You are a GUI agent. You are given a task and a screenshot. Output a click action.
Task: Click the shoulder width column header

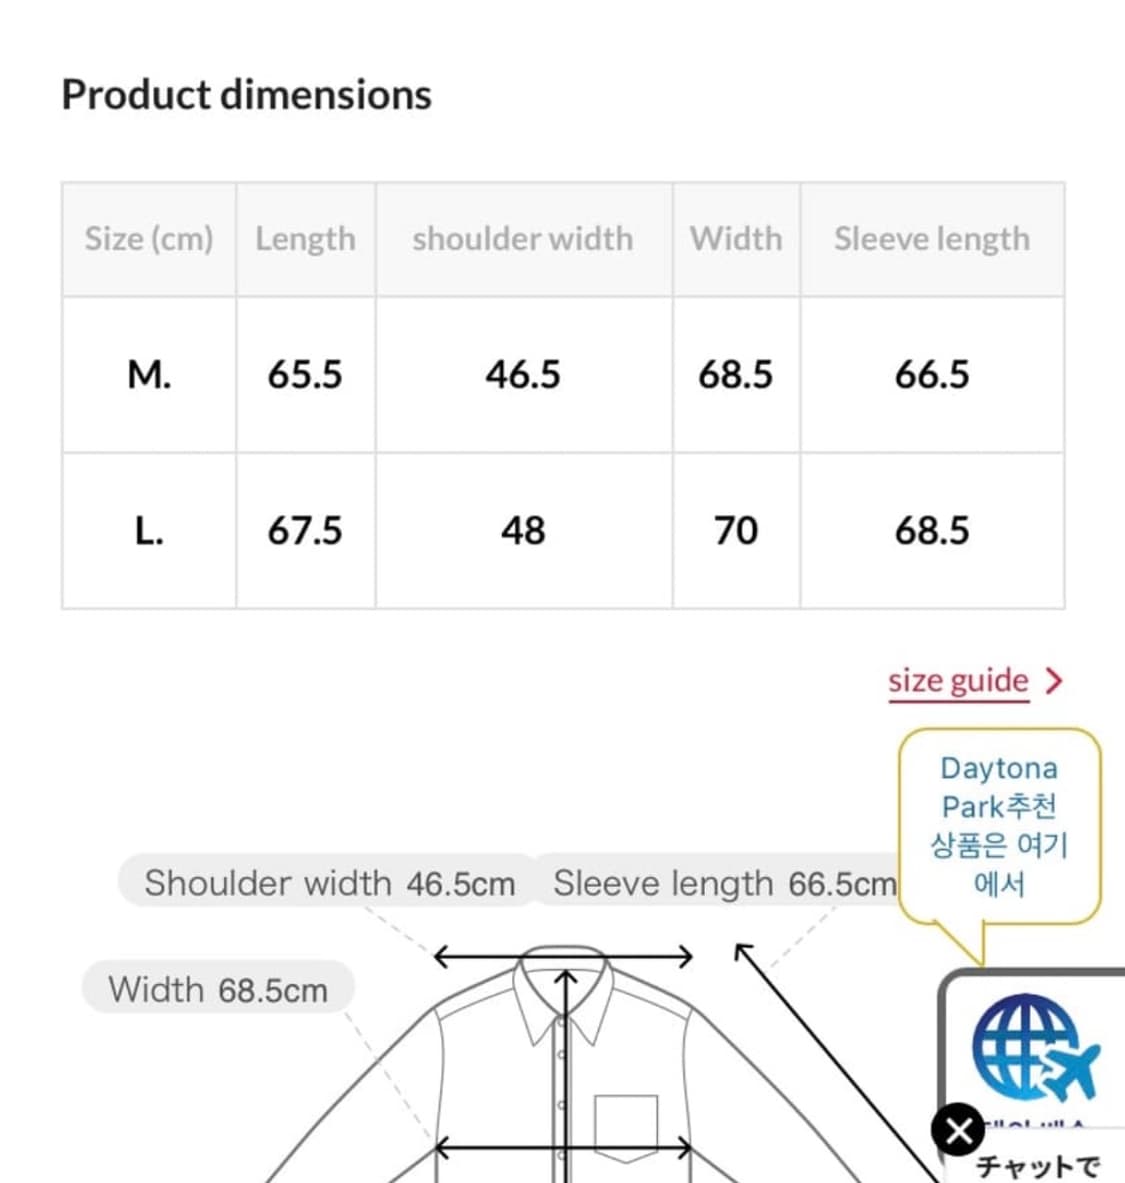(x=523, y=239)
